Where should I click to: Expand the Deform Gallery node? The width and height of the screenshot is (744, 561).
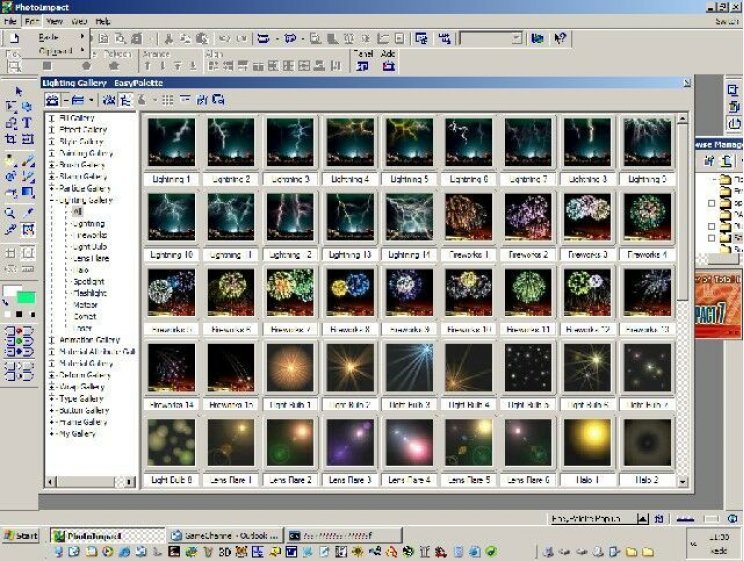tap(52, 375)
